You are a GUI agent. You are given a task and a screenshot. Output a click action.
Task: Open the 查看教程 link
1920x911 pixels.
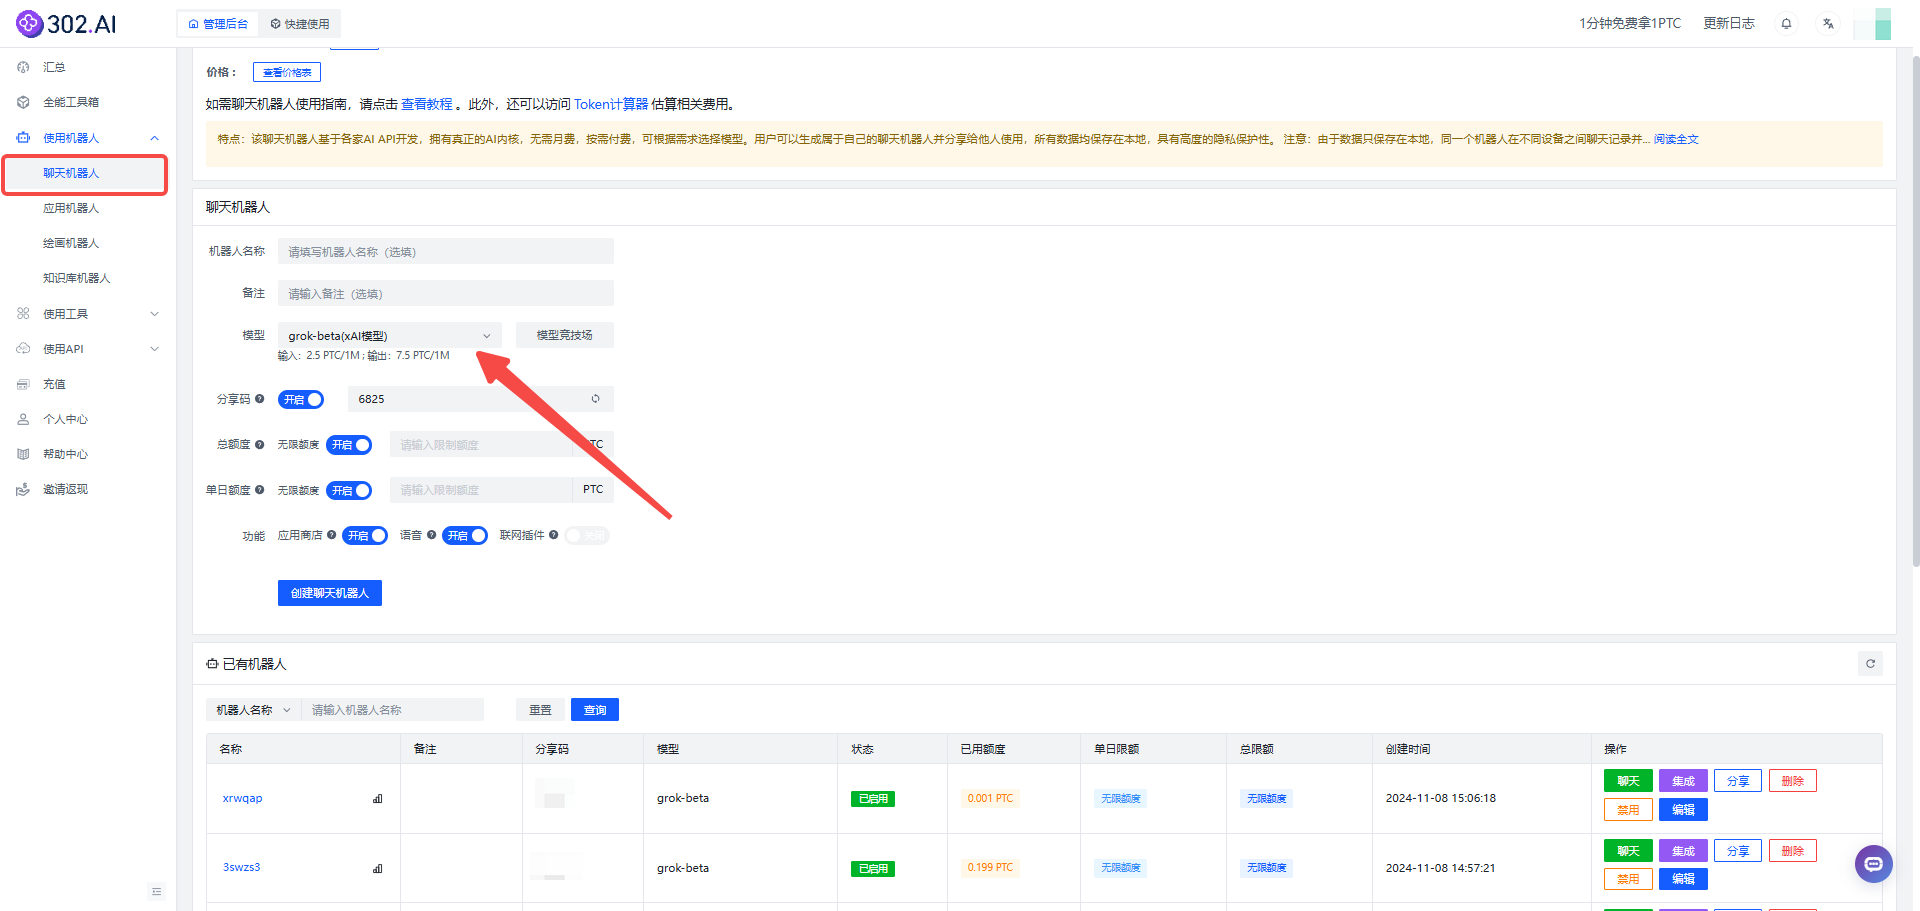click(x=427, y=104)
